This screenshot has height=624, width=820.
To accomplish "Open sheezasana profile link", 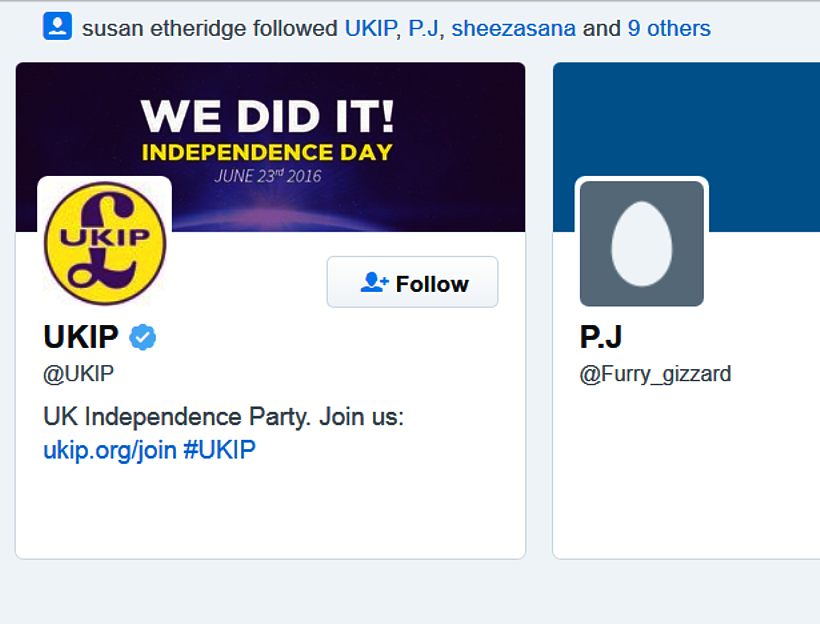I will (x=513, y=28).
